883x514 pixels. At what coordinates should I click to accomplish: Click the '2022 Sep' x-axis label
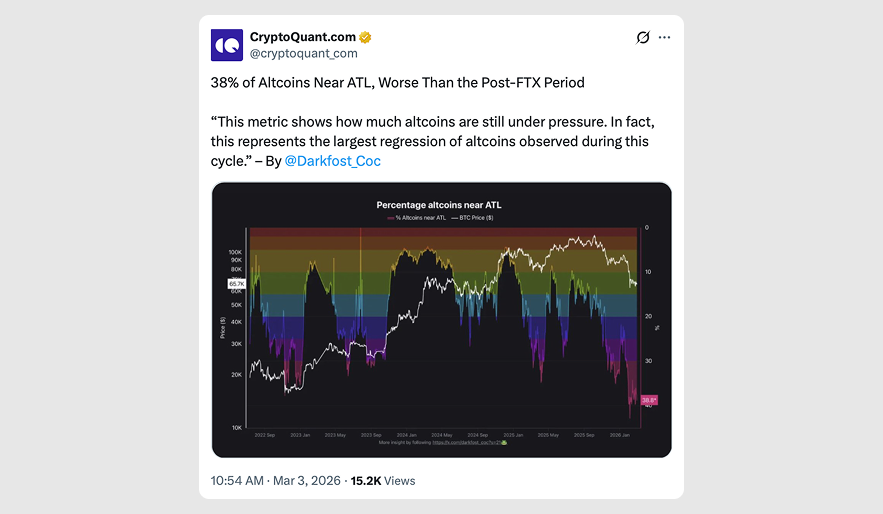264,435
